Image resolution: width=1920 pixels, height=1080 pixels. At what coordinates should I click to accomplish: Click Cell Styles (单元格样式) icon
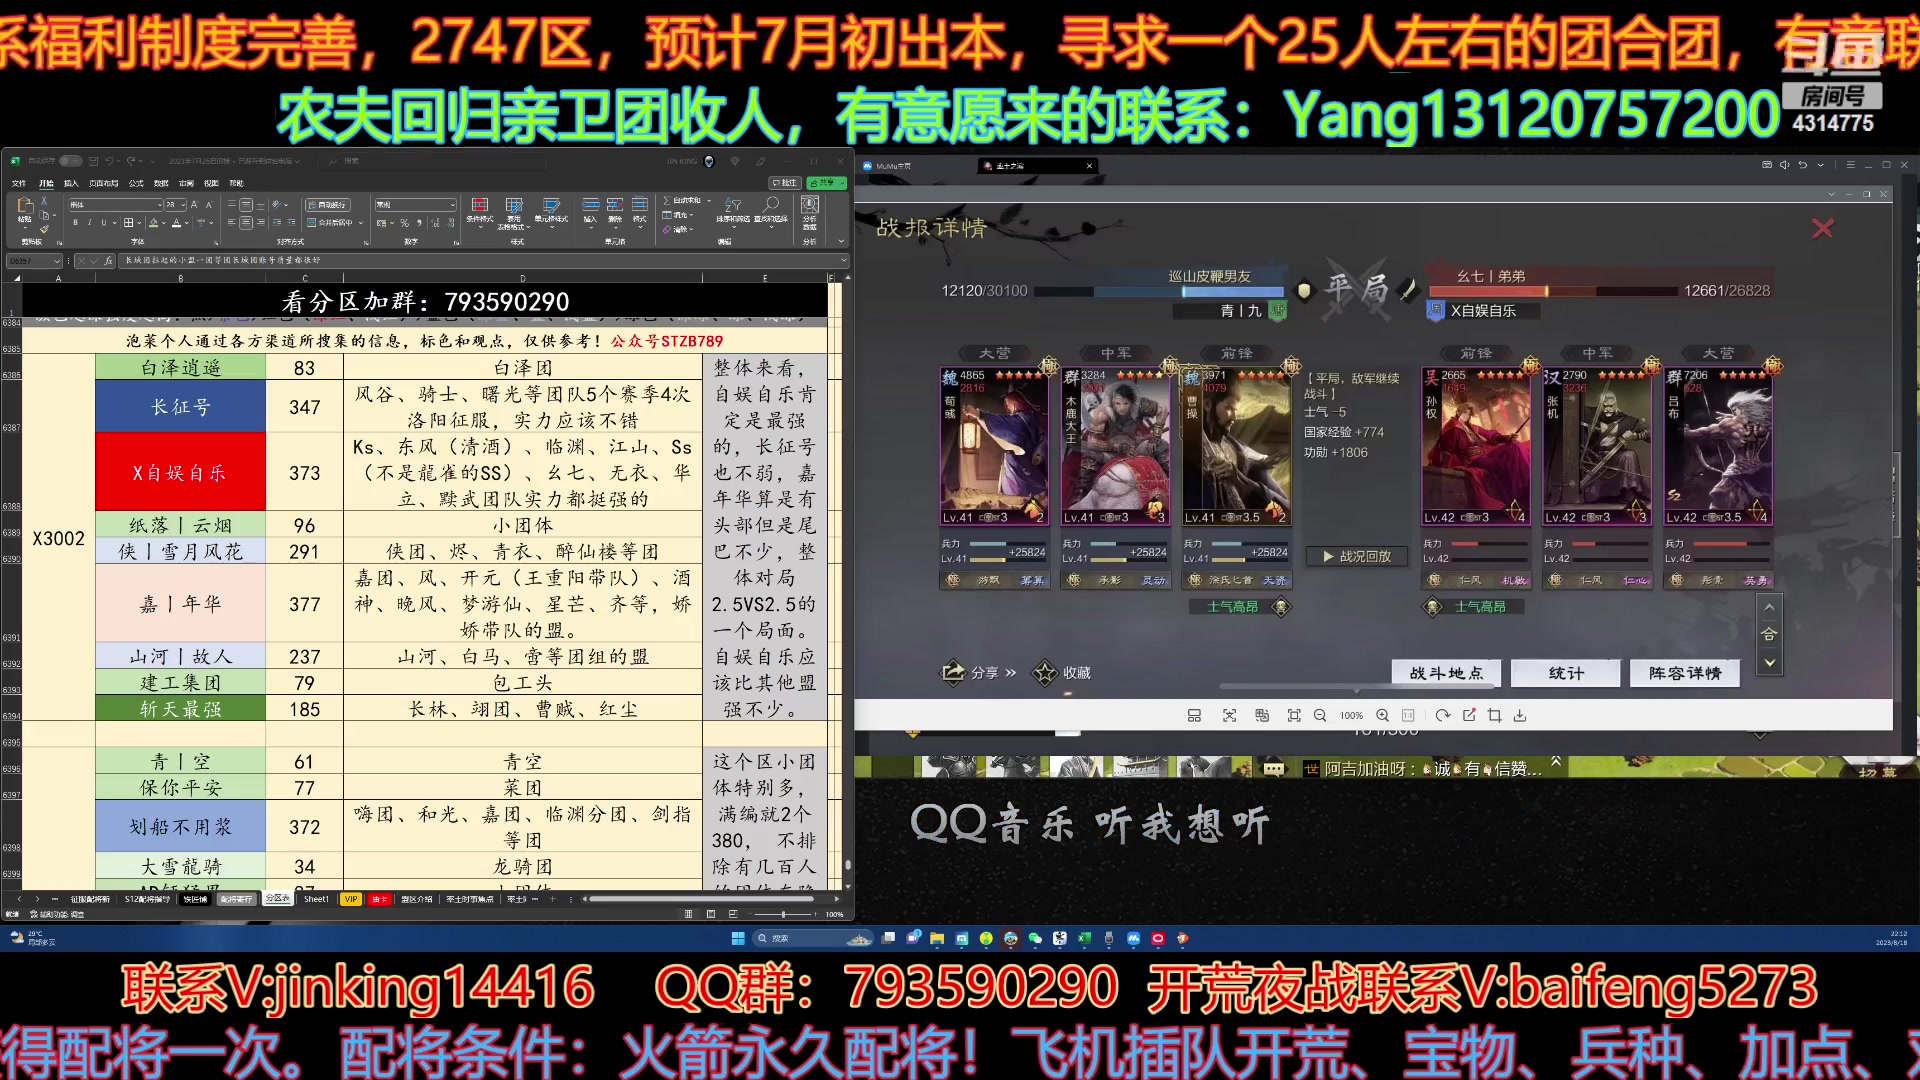point(551,205)
